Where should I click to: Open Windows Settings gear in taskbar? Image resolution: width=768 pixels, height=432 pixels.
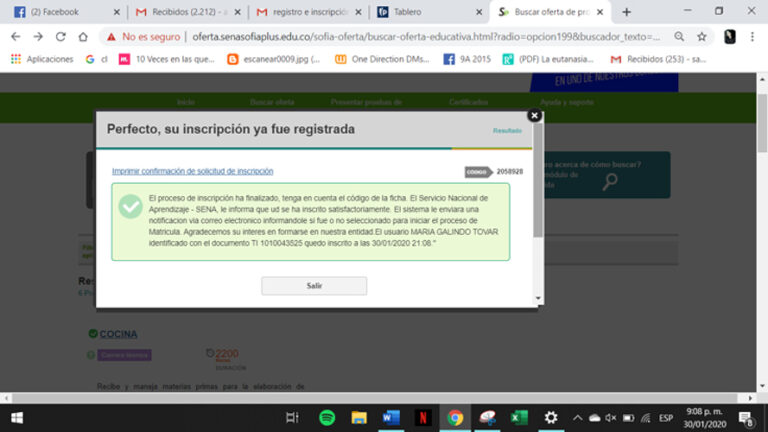pyautogui.click(x=551, y=417)
